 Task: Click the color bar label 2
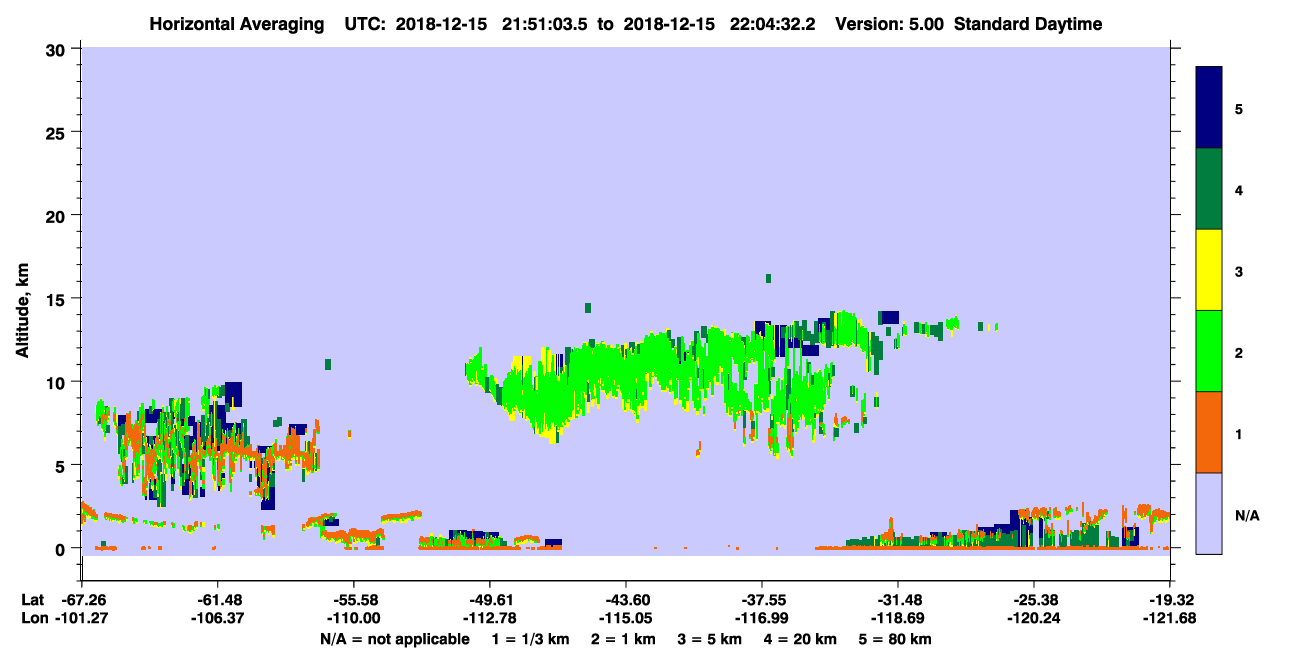click(x=1239, y=353)
